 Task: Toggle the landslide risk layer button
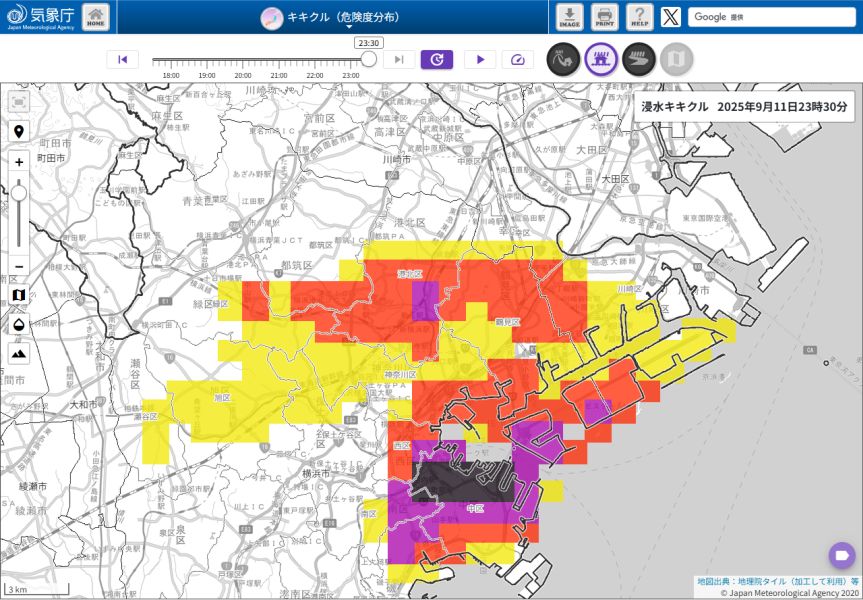point(563,59)
